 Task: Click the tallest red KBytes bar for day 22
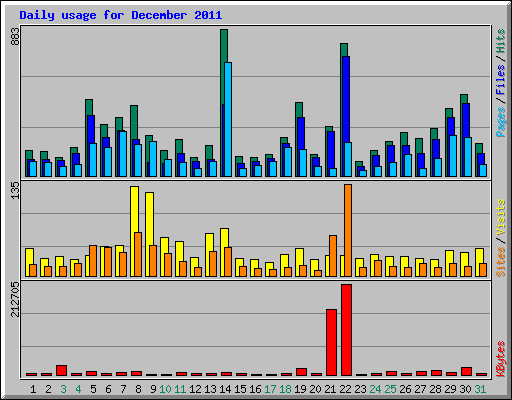tap(346, 330)
